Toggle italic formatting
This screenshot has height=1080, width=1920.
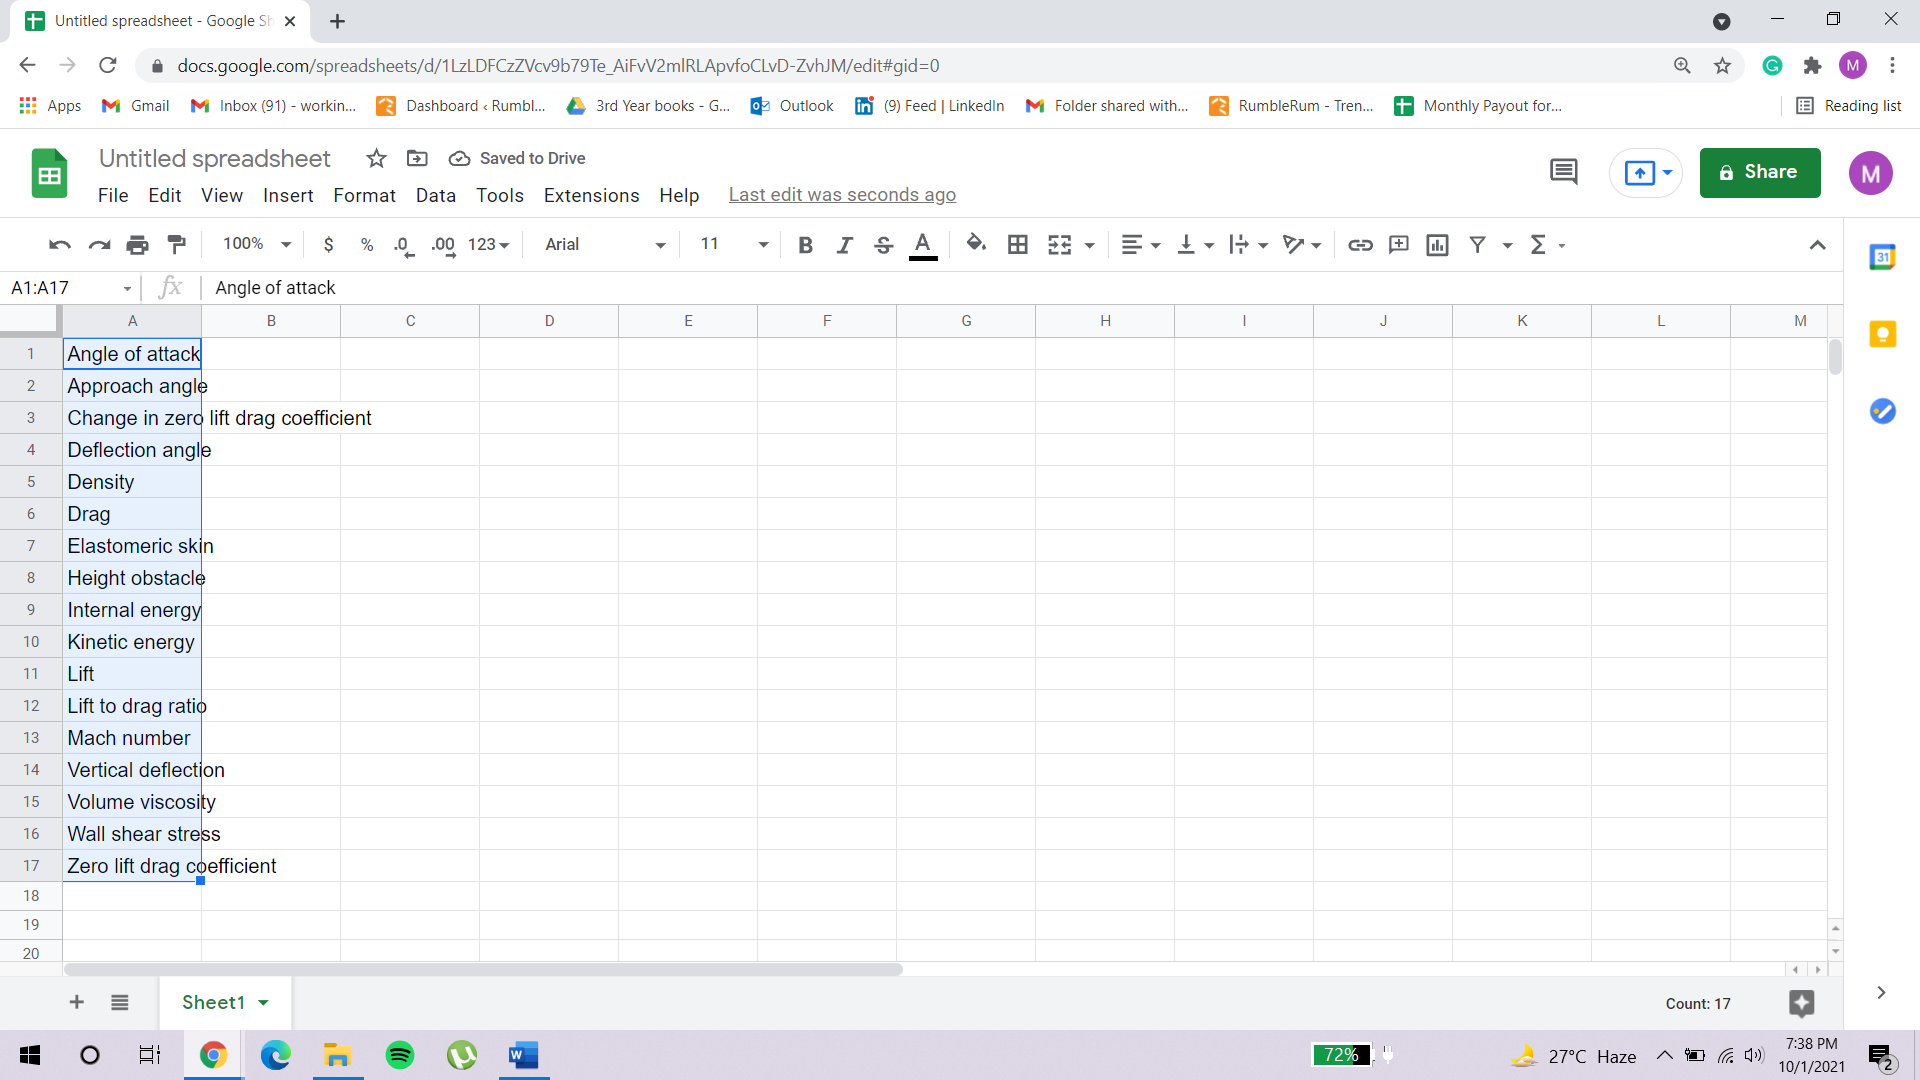[845, 245]
